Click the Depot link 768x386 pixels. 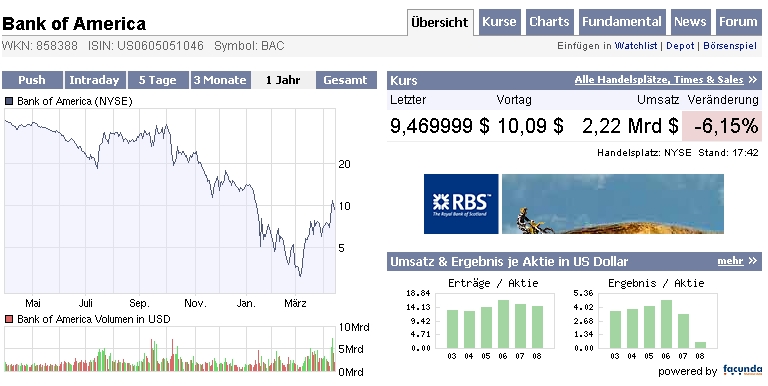[680, 46]
